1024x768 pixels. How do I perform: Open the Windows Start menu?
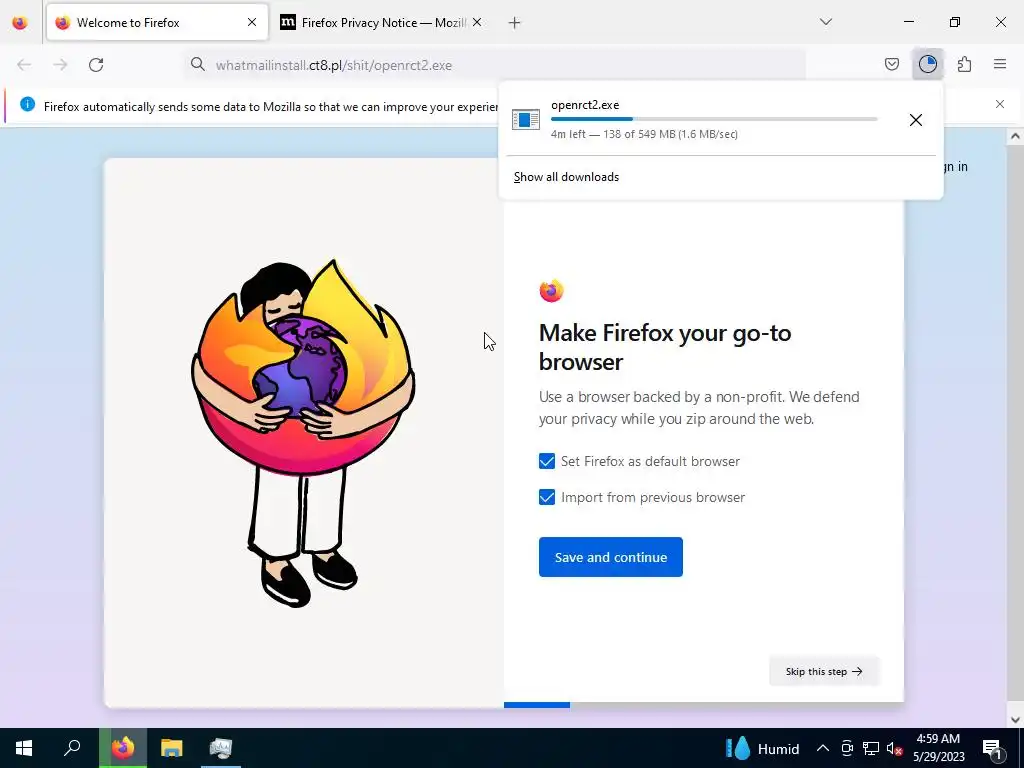[24, 748]
